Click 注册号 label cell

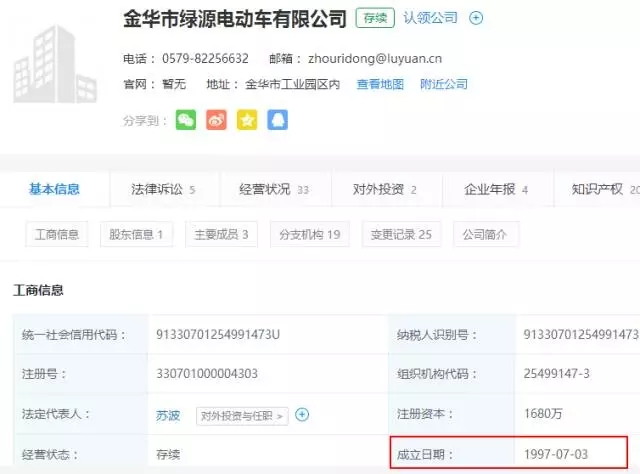point(80,374)
